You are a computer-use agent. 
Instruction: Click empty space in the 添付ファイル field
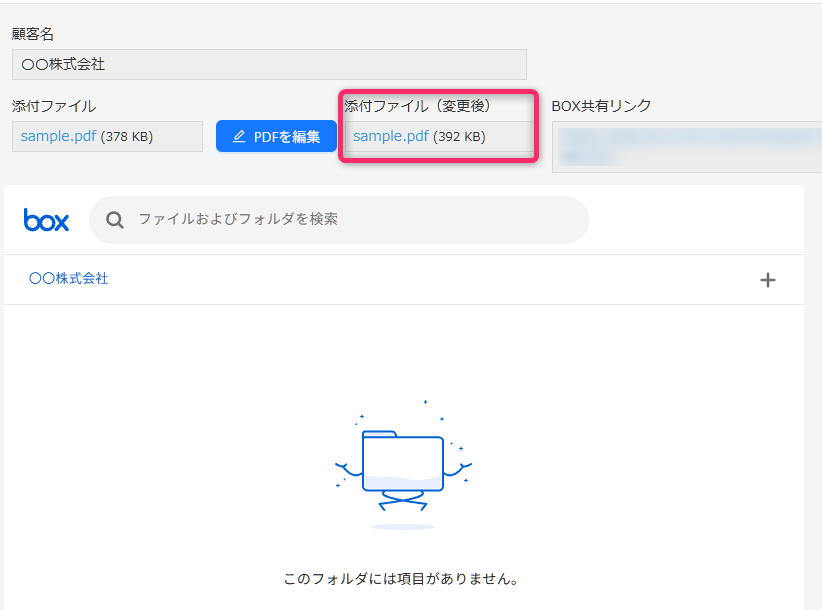tap(178, 137)
